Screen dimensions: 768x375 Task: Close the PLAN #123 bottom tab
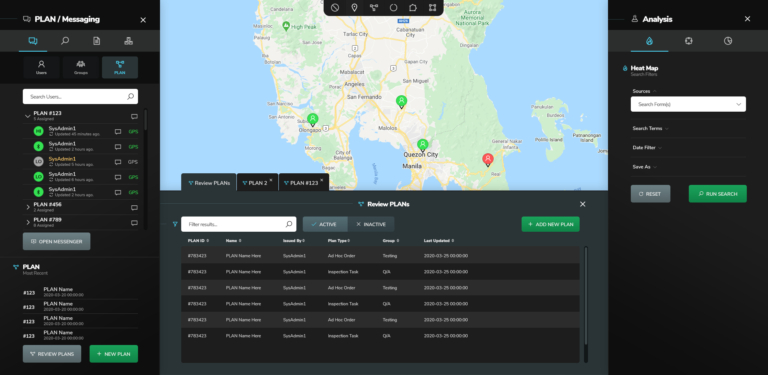tap(322, 180)
